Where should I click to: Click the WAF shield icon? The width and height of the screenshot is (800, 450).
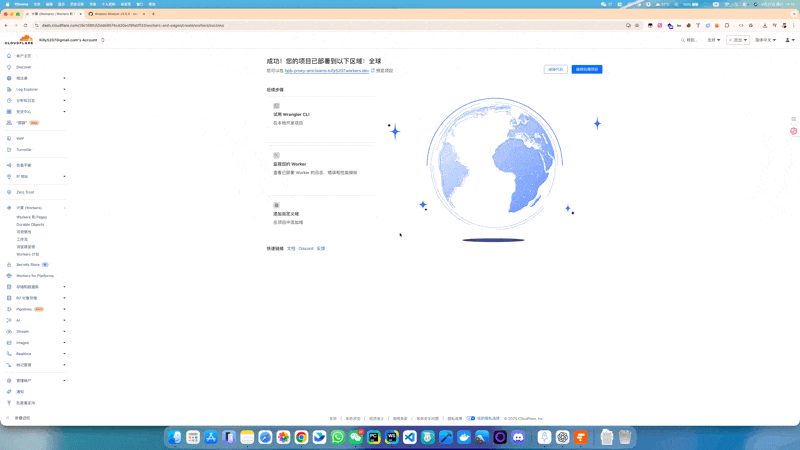(9, 139)
